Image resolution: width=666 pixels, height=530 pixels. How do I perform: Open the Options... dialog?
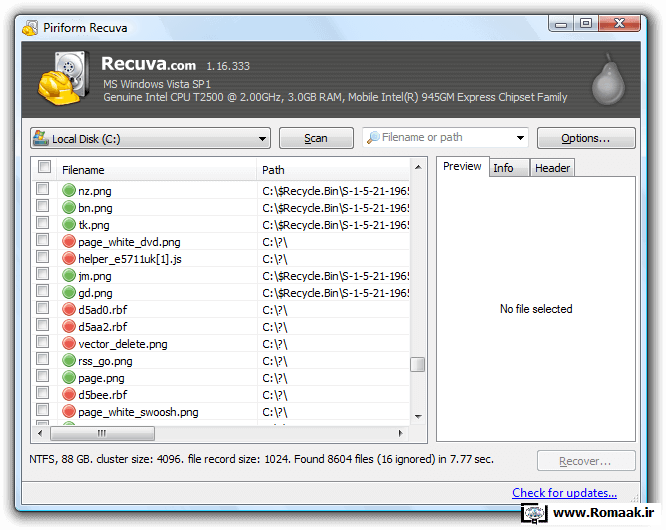coord(586,138)
